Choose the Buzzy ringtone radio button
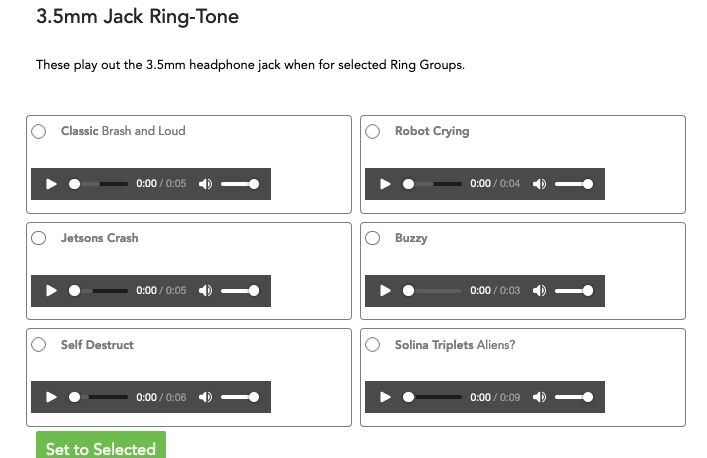Viewport: 707px width, 458px height. pos(373,238)
